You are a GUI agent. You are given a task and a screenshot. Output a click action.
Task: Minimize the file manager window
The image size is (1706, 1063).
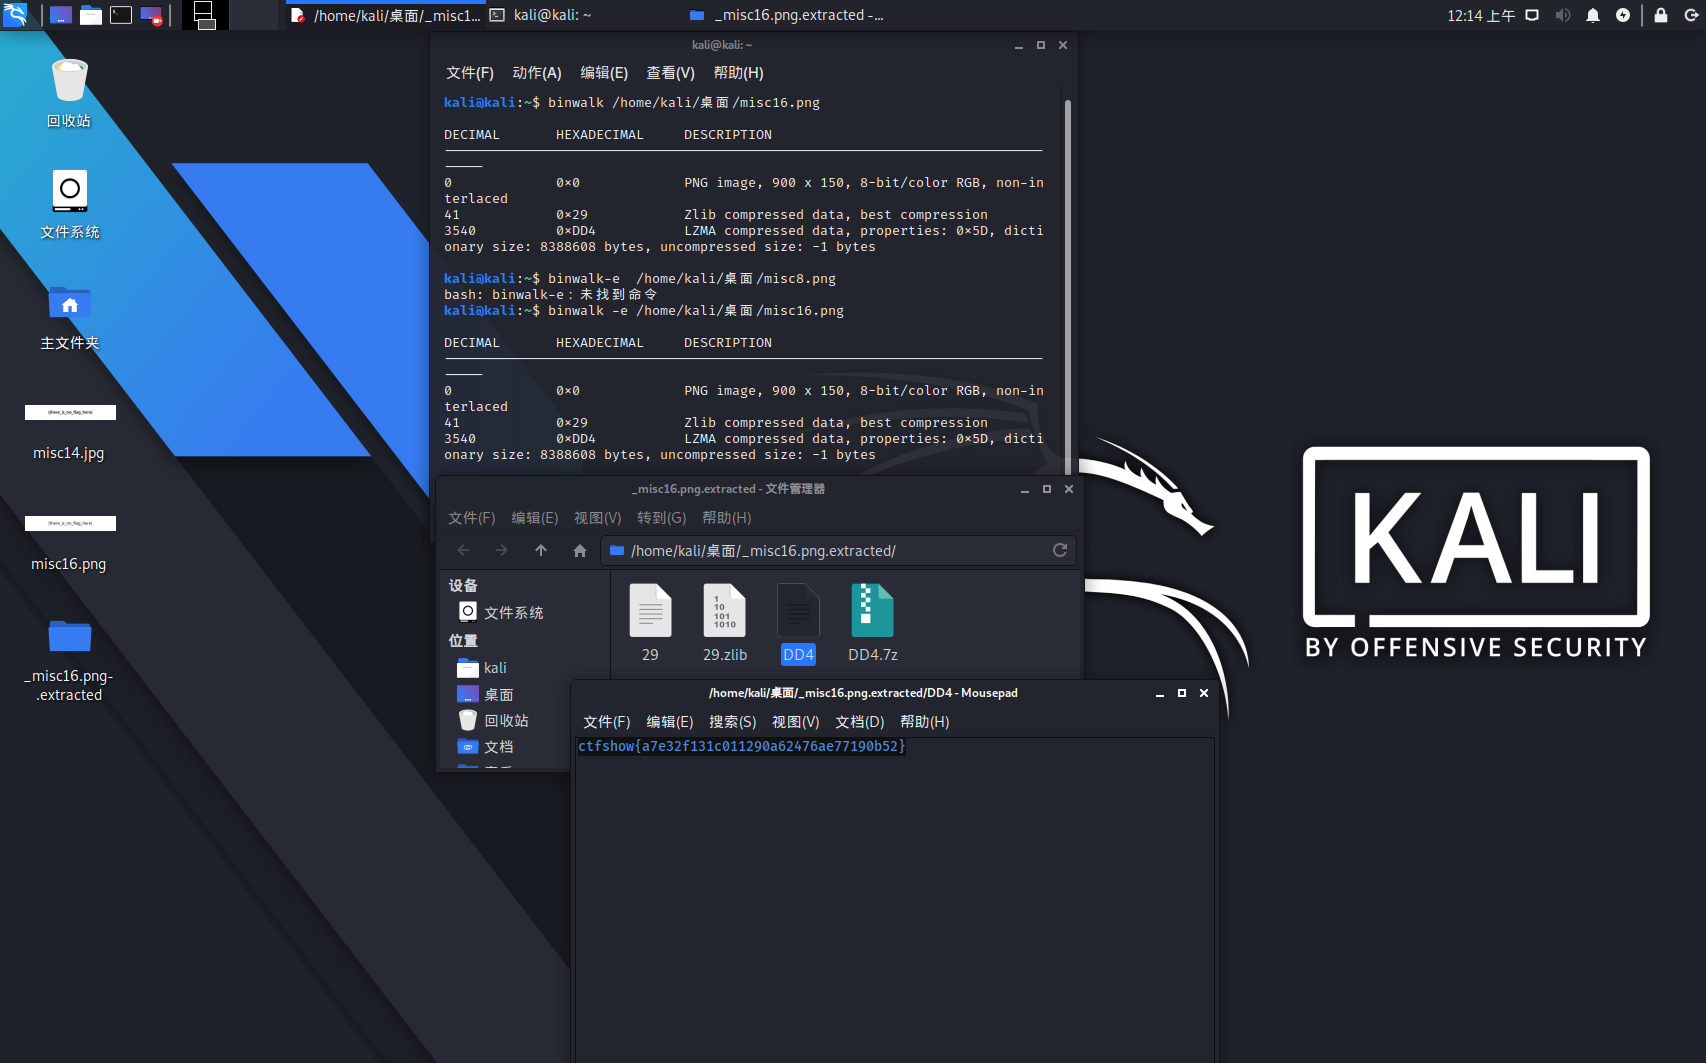[x=1025, y=489]
